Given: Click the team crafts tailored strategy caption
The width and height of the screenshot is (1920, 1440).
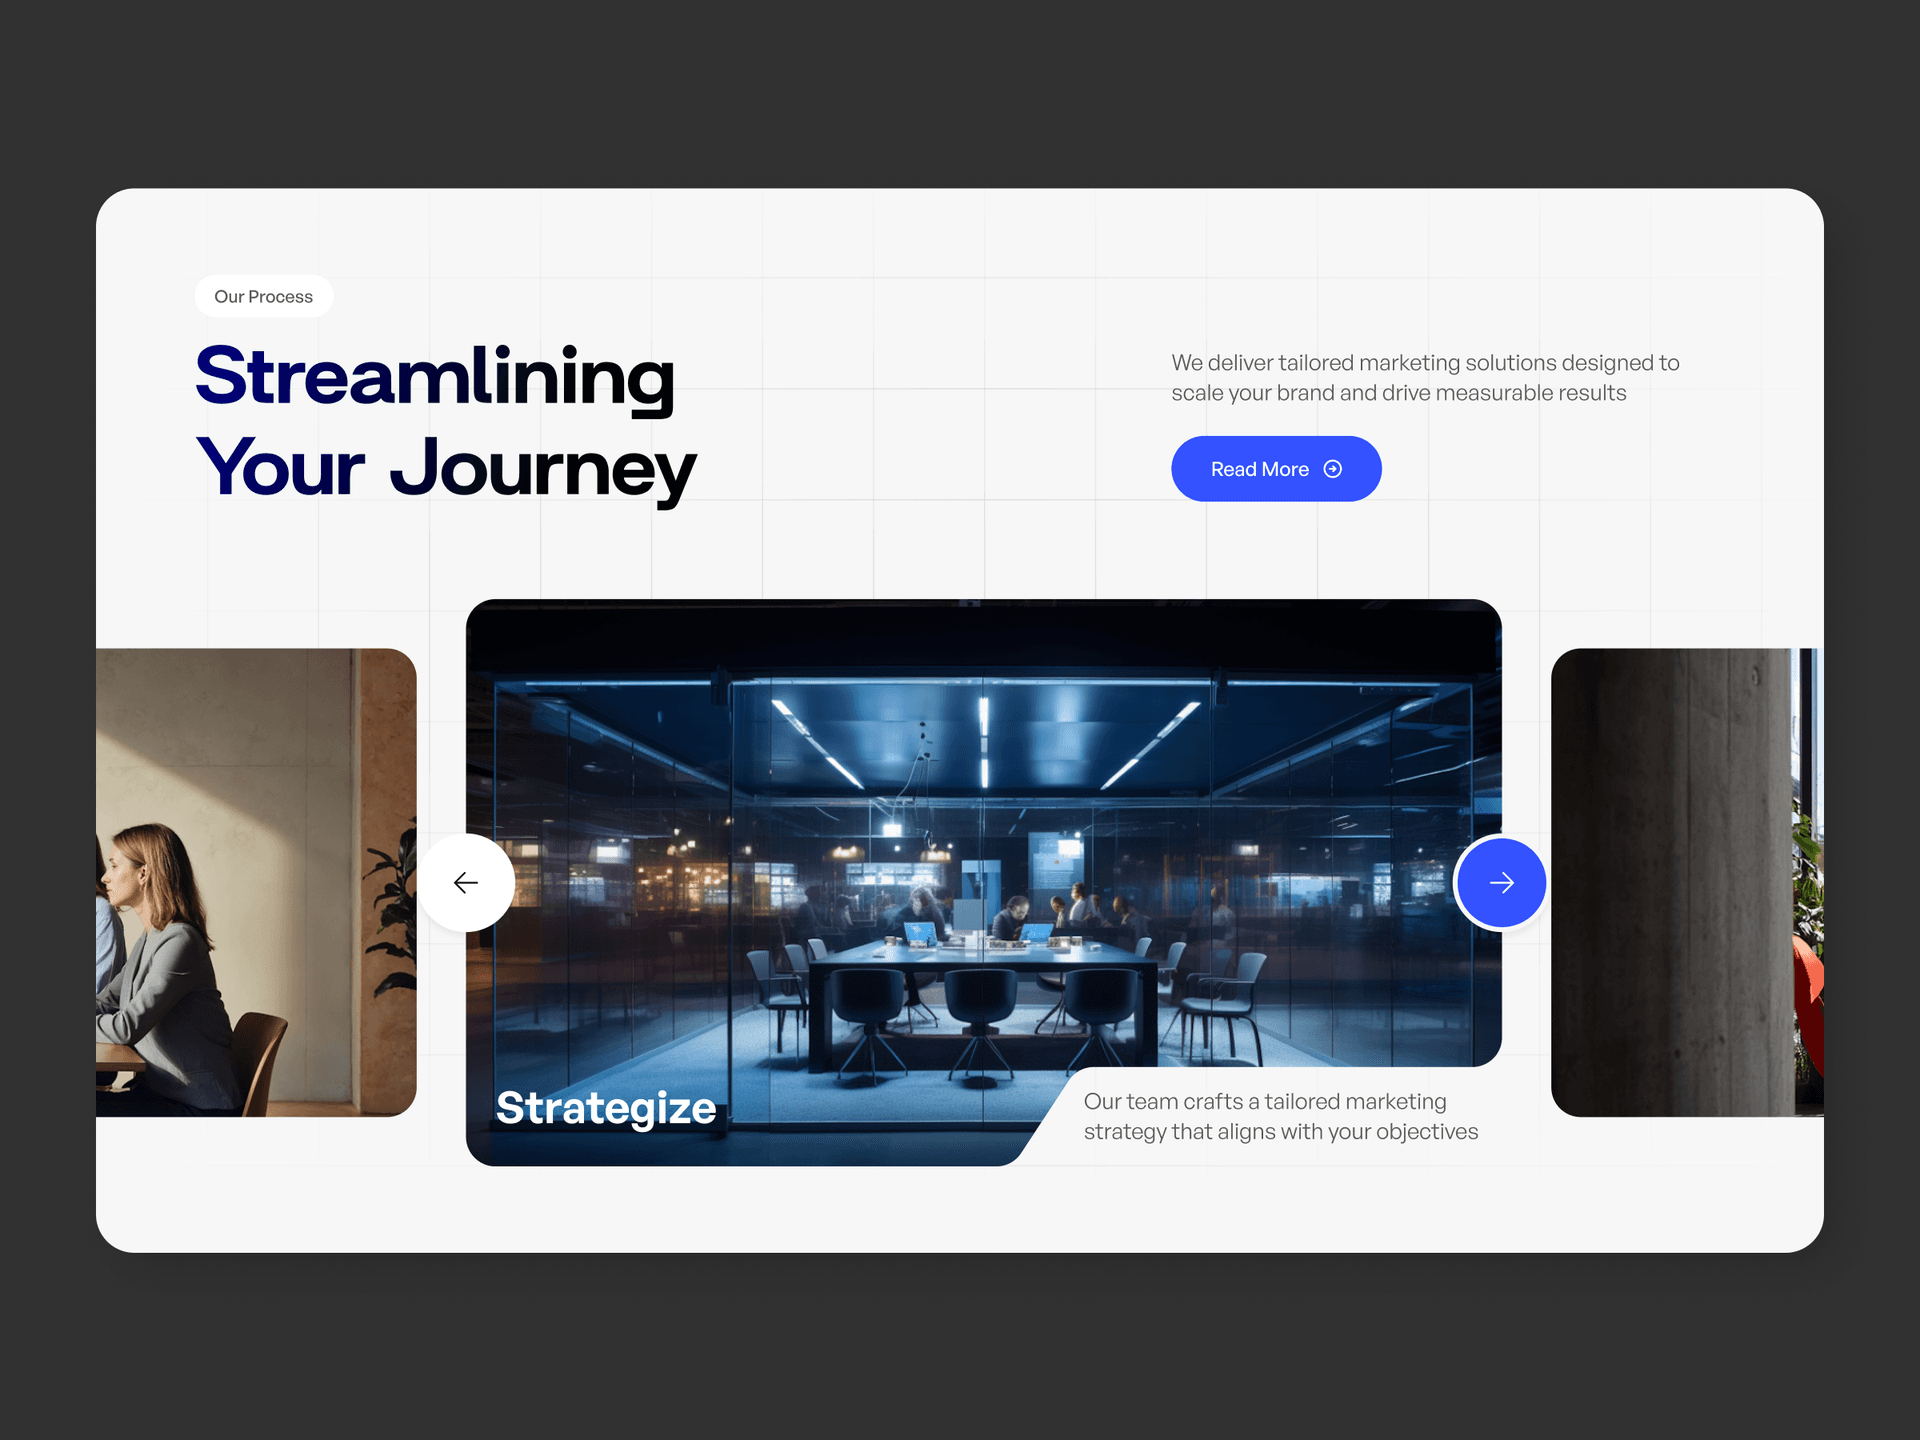Looking at the screenshot, I should [x=1281, y=1116].
